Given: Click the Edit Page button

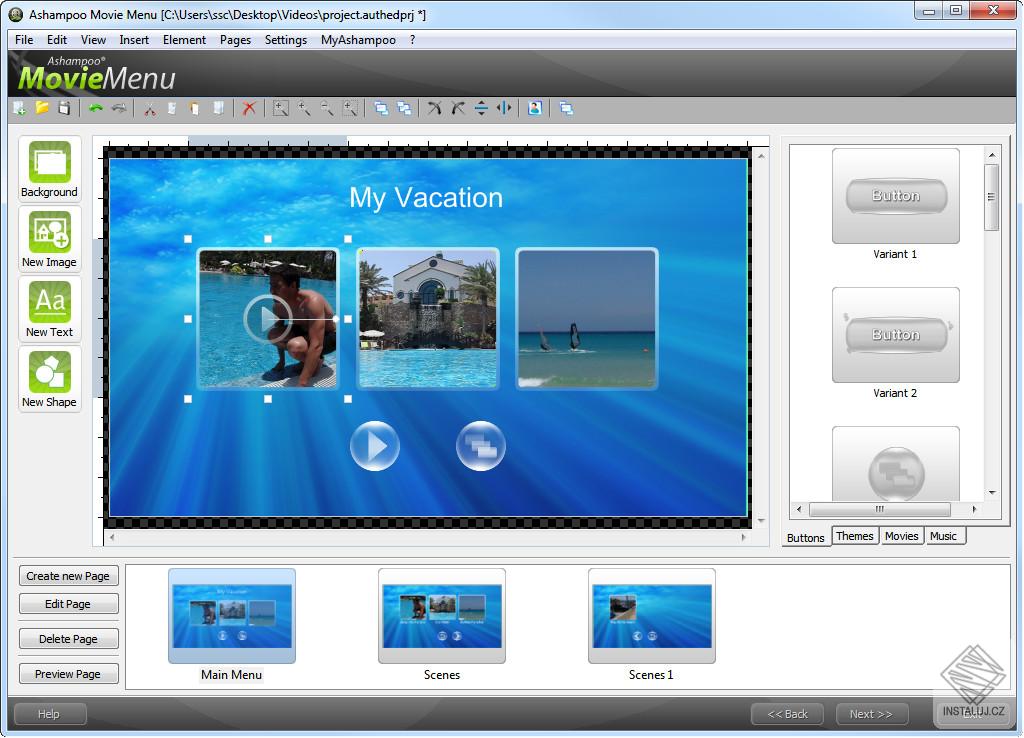Looking at the screenshot, I should pyautogui.click(x=68, y=604).
